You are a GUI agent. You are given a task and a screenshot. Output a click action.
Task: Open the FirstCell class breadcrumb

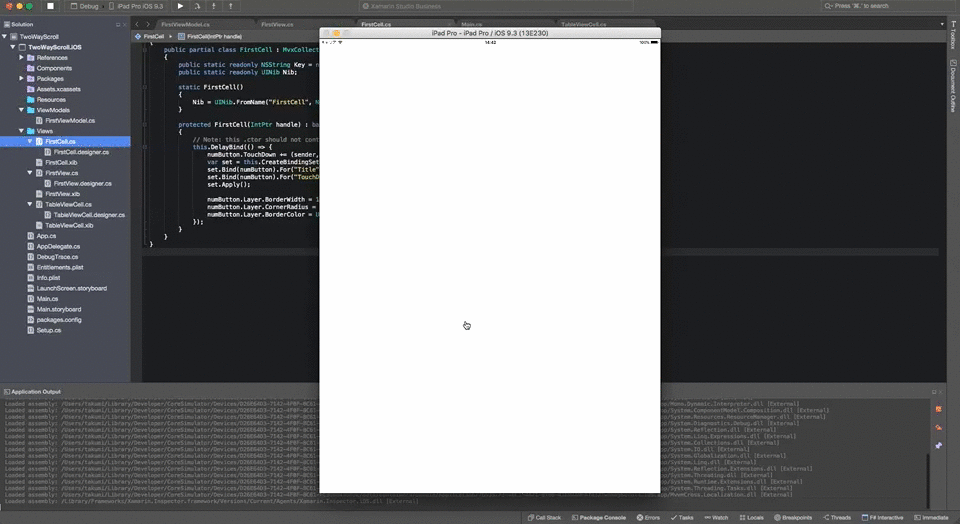pos(149,37)
